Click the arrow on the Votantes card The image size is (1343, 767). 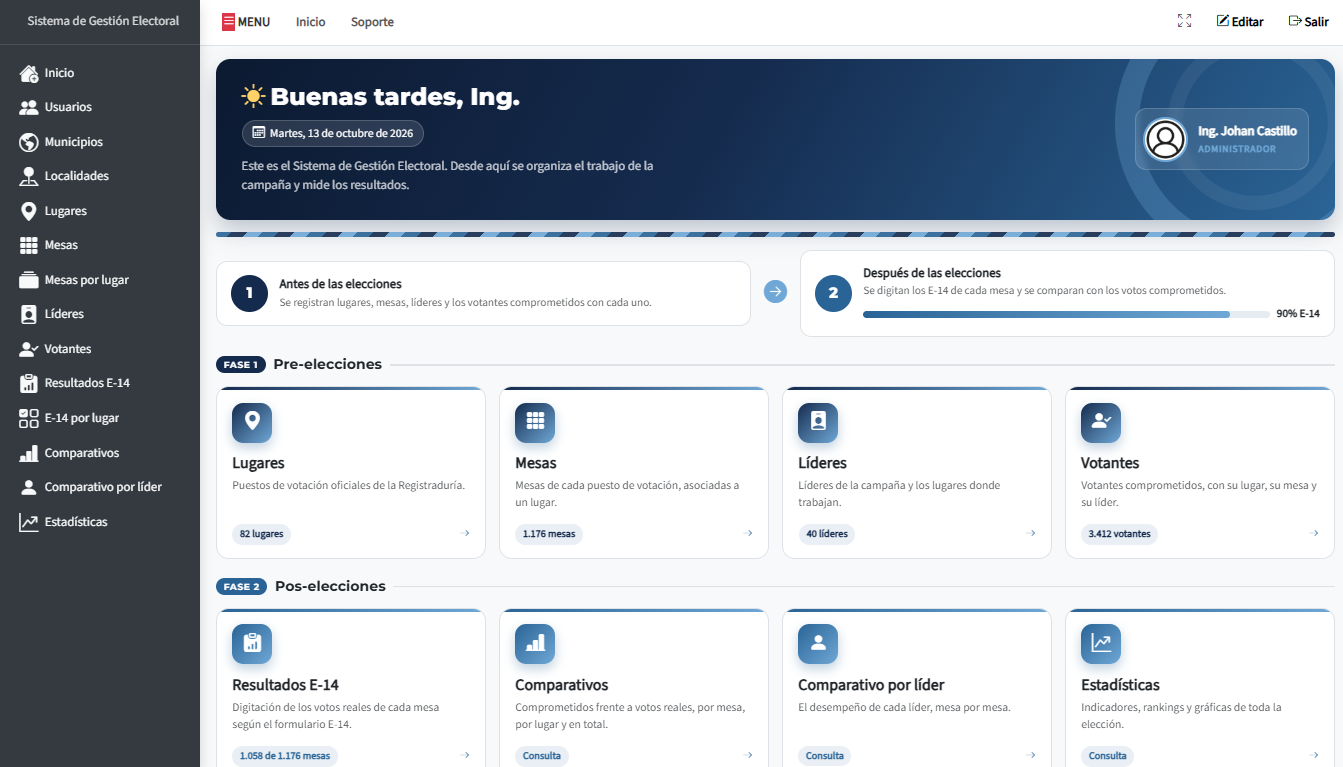[x=1314, y=533]
